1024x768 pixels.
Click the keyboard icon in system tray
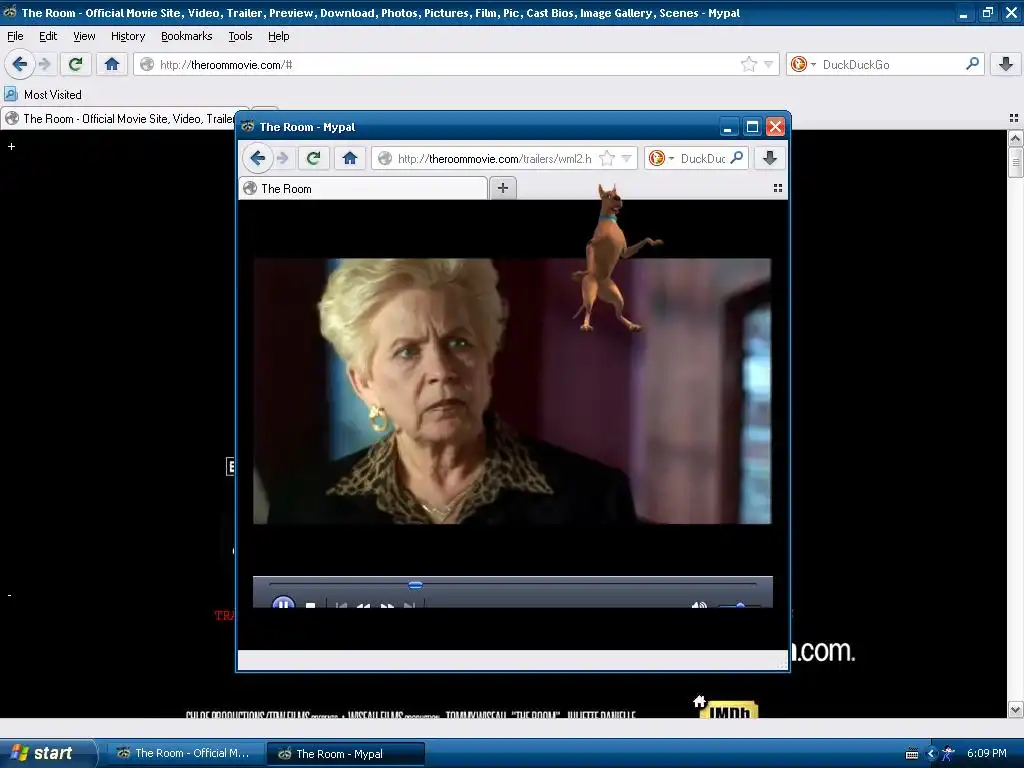(x=912, y=754)
